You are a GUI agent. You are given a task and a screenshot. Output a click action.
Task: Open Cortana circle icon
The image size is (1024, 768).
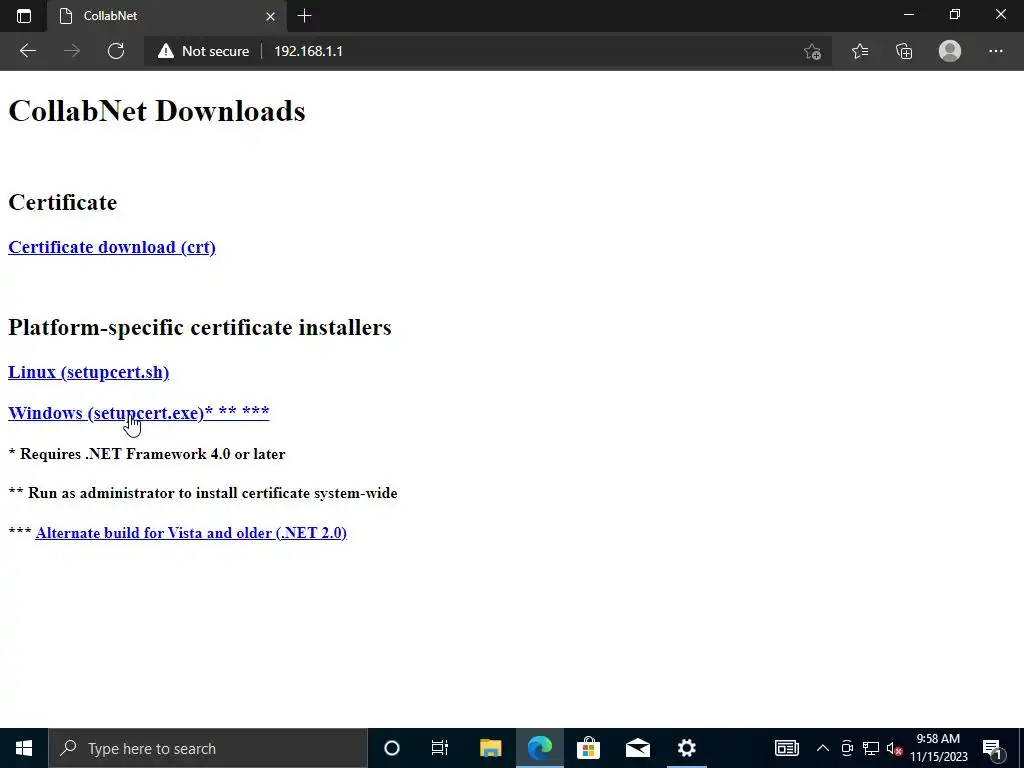392,748
